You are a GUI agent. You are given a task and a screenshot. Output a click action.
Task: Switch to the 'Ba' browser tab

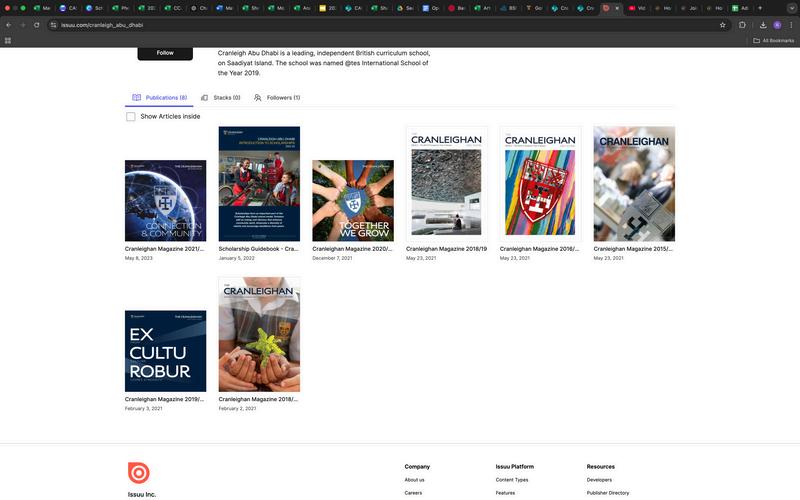tap(457, 8)
